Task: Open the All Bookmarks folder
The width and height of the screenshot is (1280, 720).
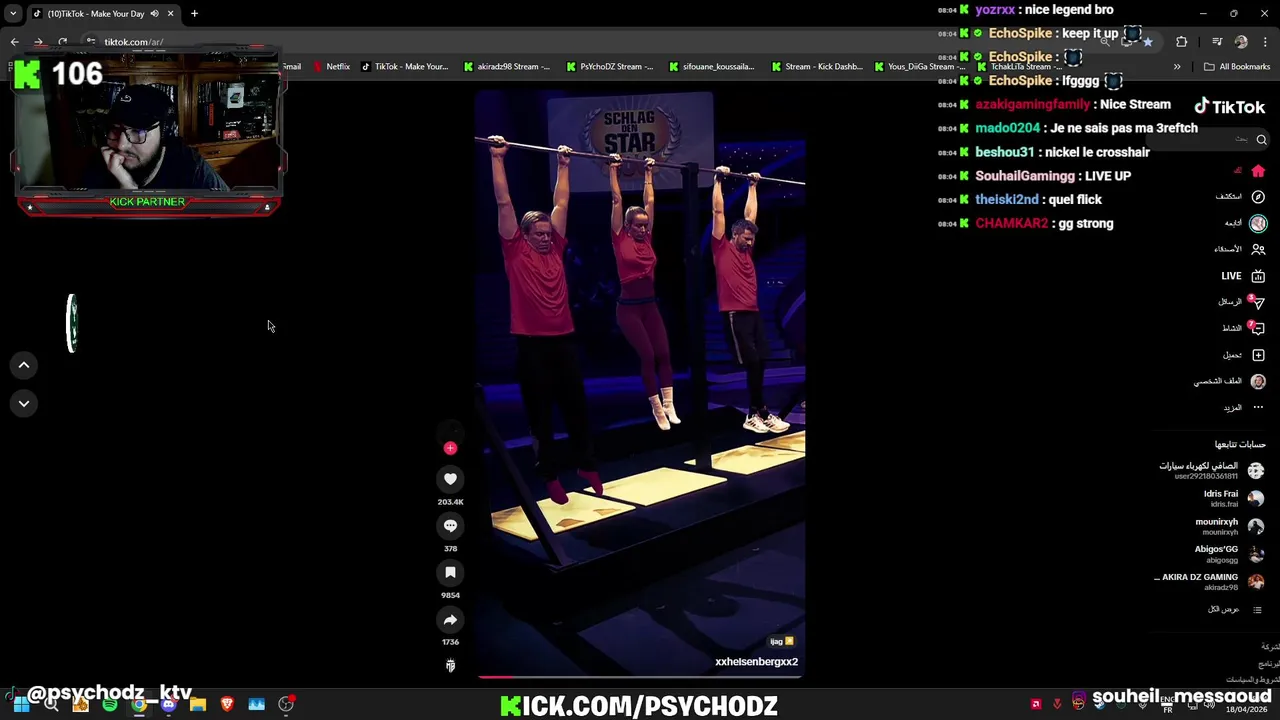Action: (1237, 67)
